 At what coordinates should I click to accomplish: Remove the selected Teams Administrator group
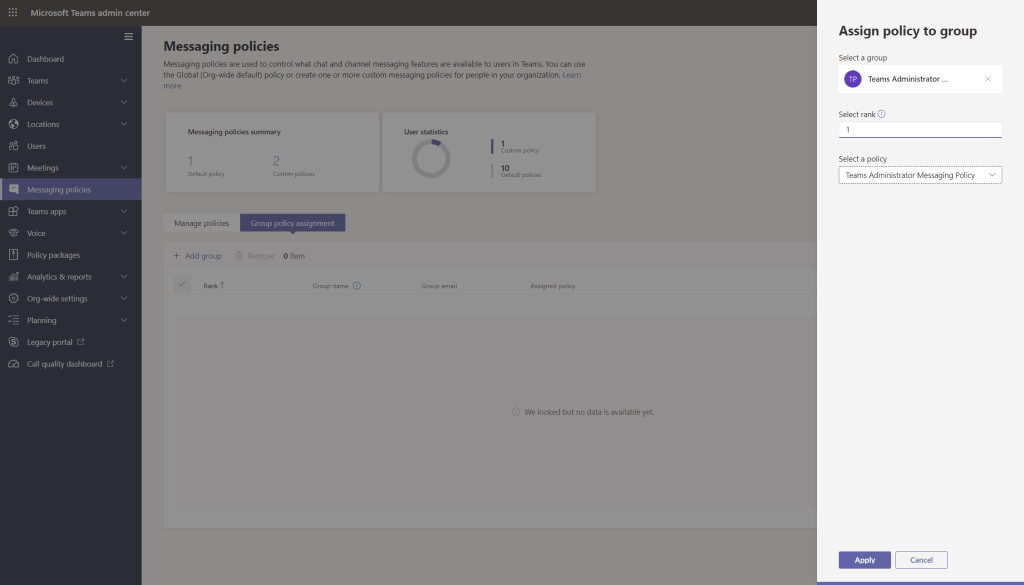[988, 79]
